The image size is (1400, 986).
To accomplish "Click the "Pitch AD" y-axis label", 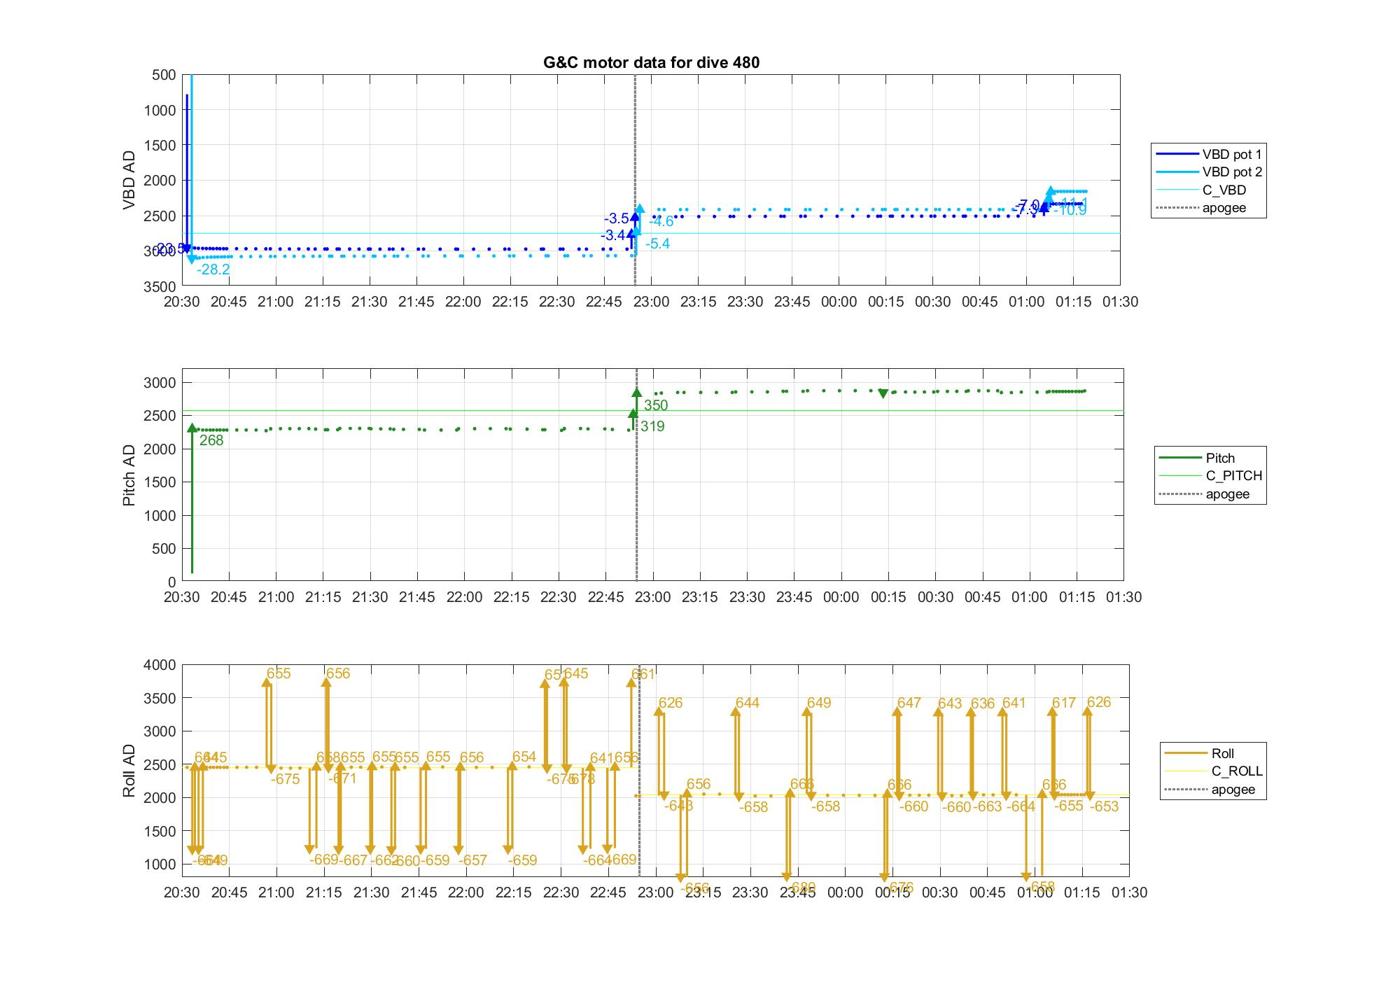I will (x=129, y=475).
